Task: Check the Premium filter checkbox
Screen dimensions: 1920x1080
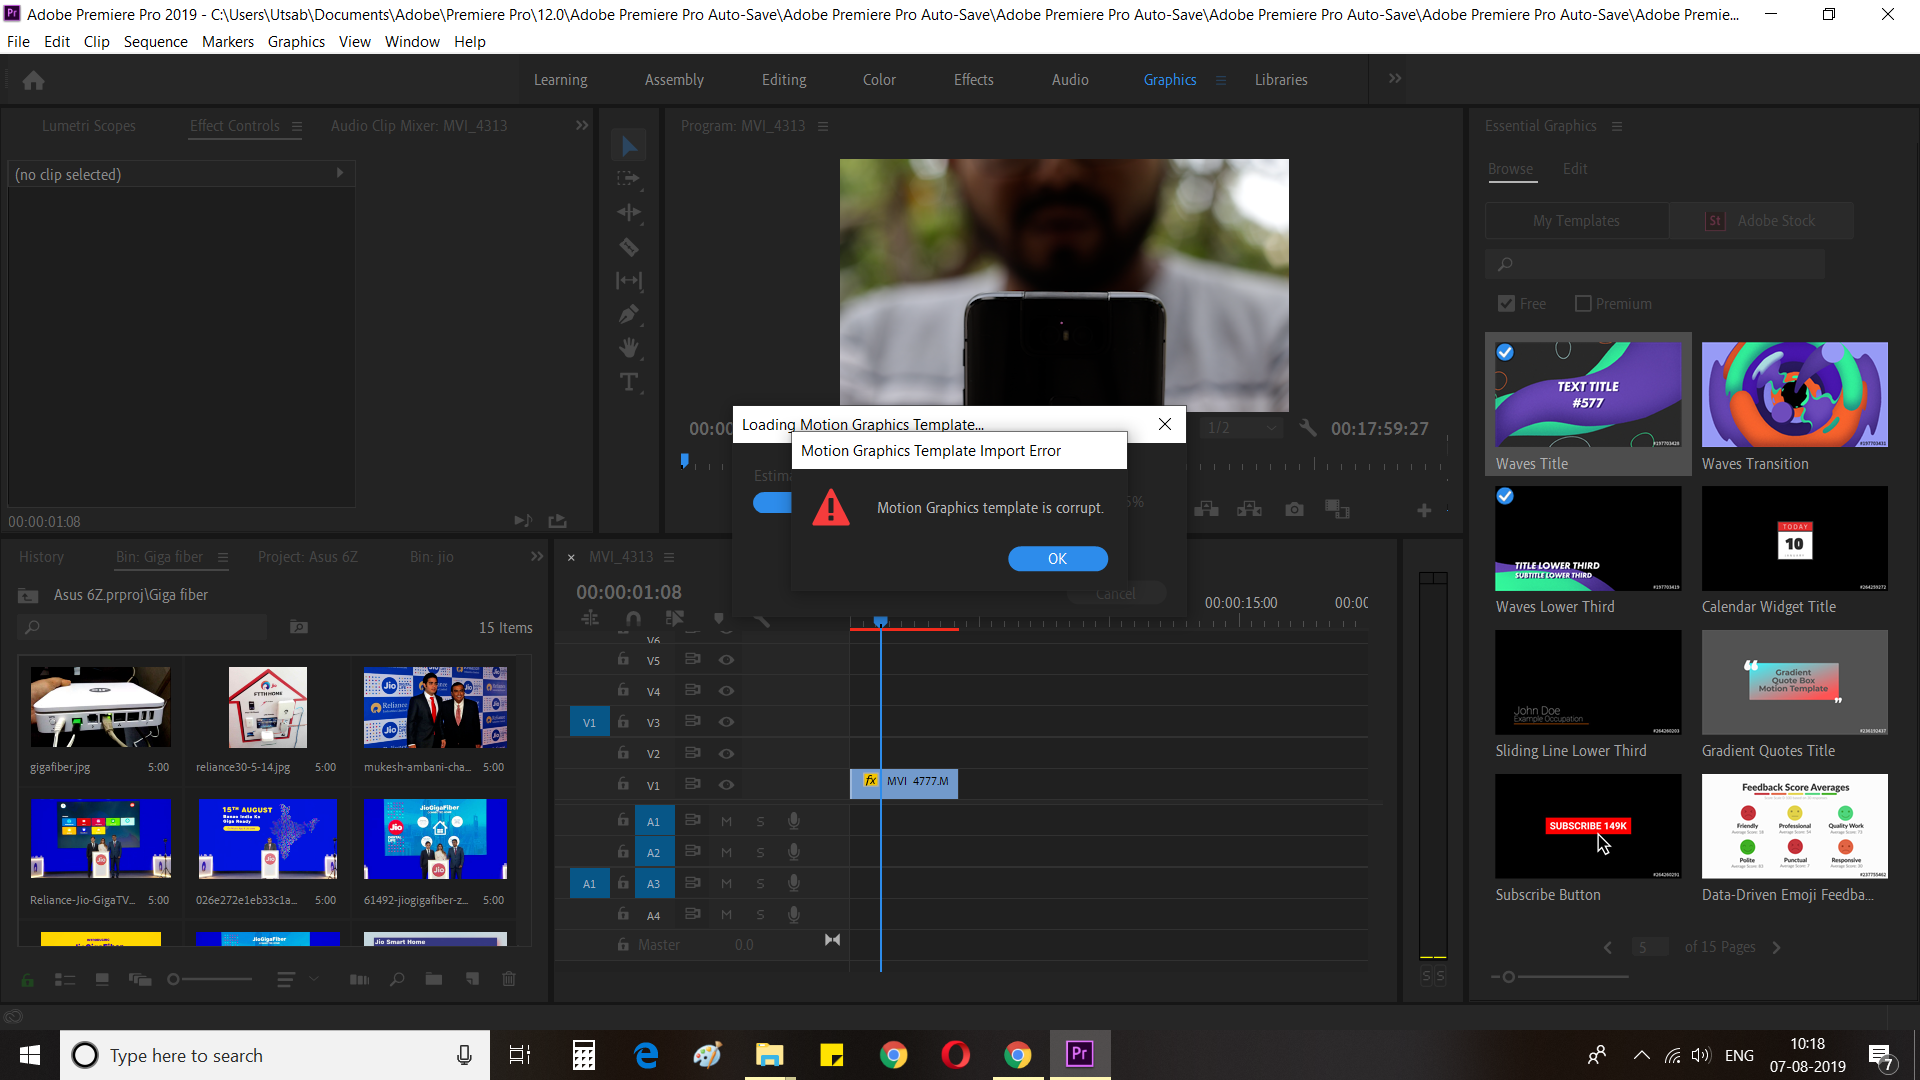Action: (x=1582, y=304)
